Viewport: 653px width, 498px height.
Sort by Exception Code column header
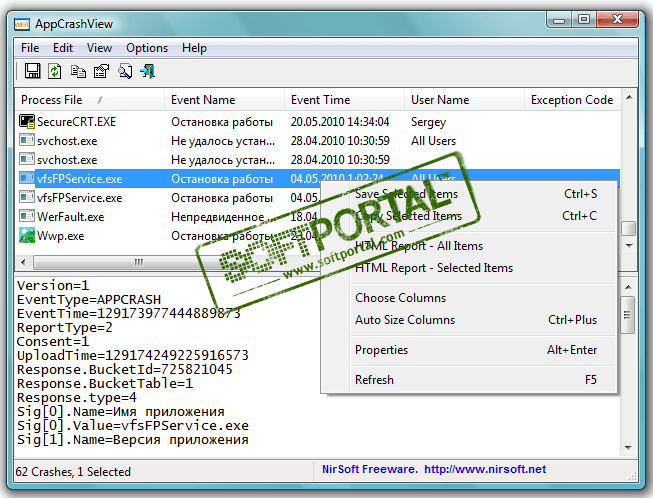click(572, 100)
